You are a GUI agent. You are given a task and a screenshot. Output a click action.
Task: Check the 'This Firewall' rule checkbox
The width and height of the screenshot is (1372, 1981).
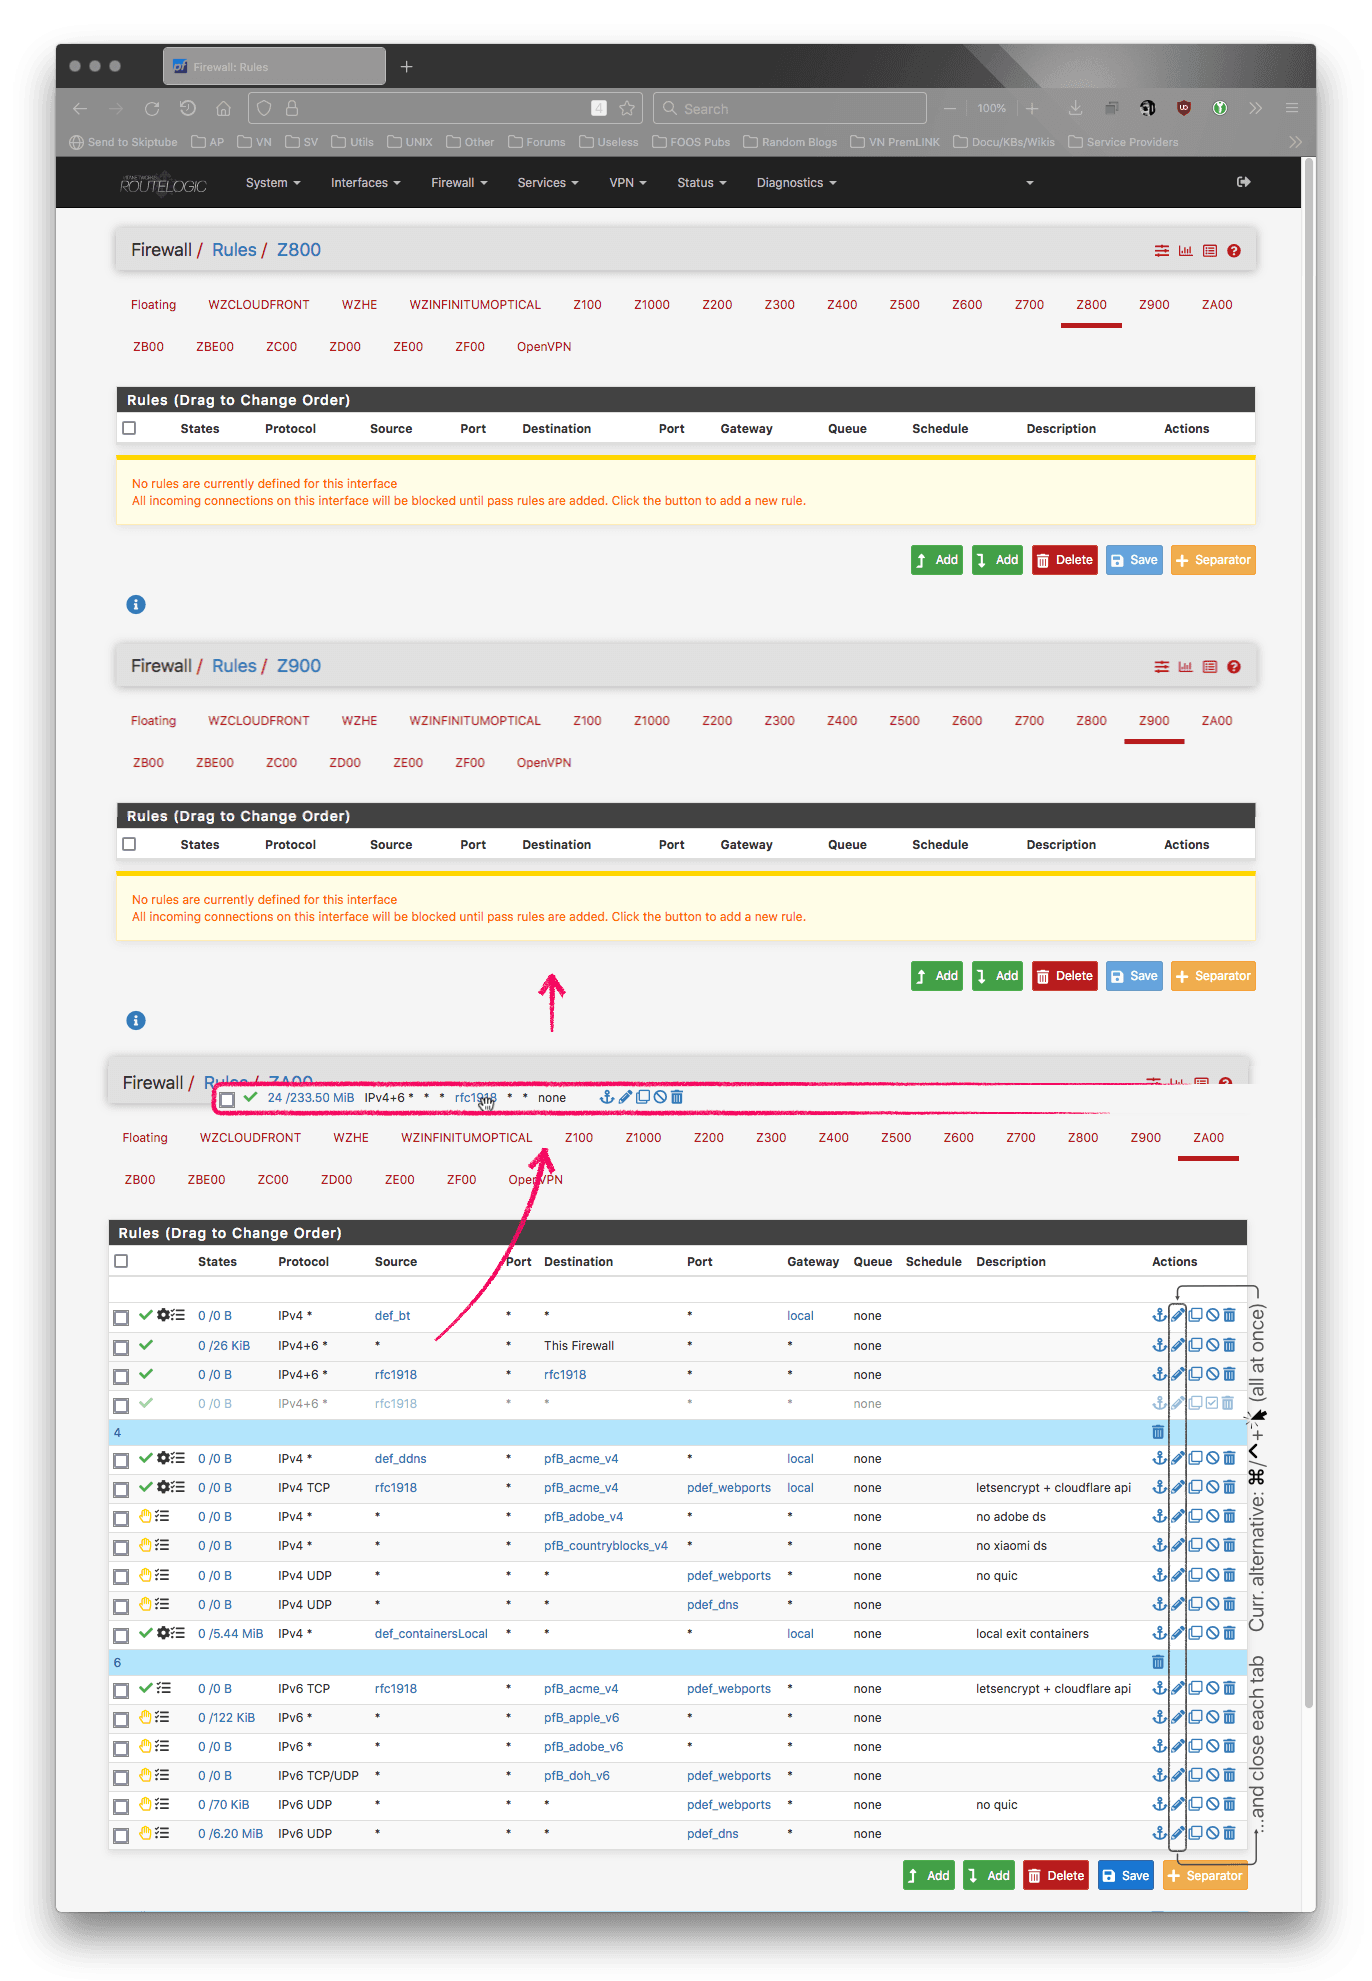point(121,1347)
